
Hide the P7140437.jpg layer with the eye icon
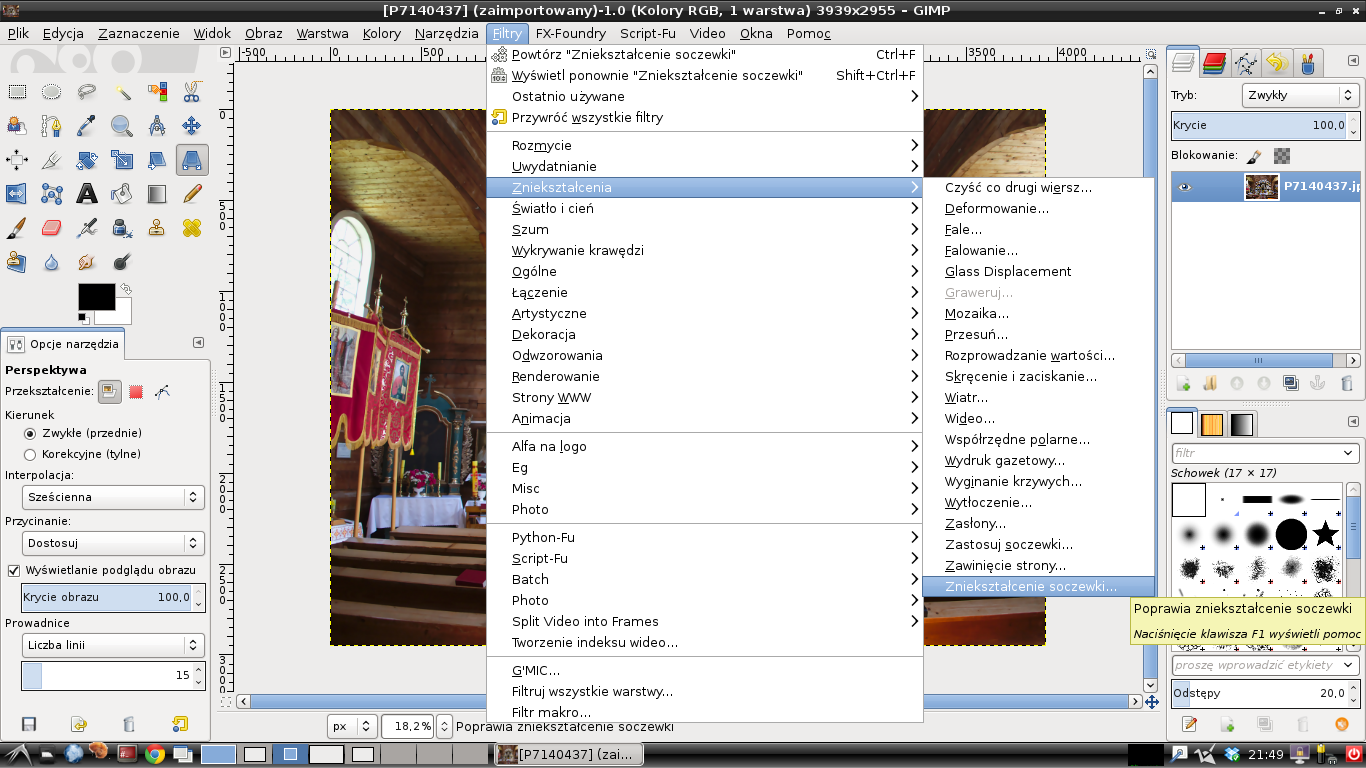1185,187
